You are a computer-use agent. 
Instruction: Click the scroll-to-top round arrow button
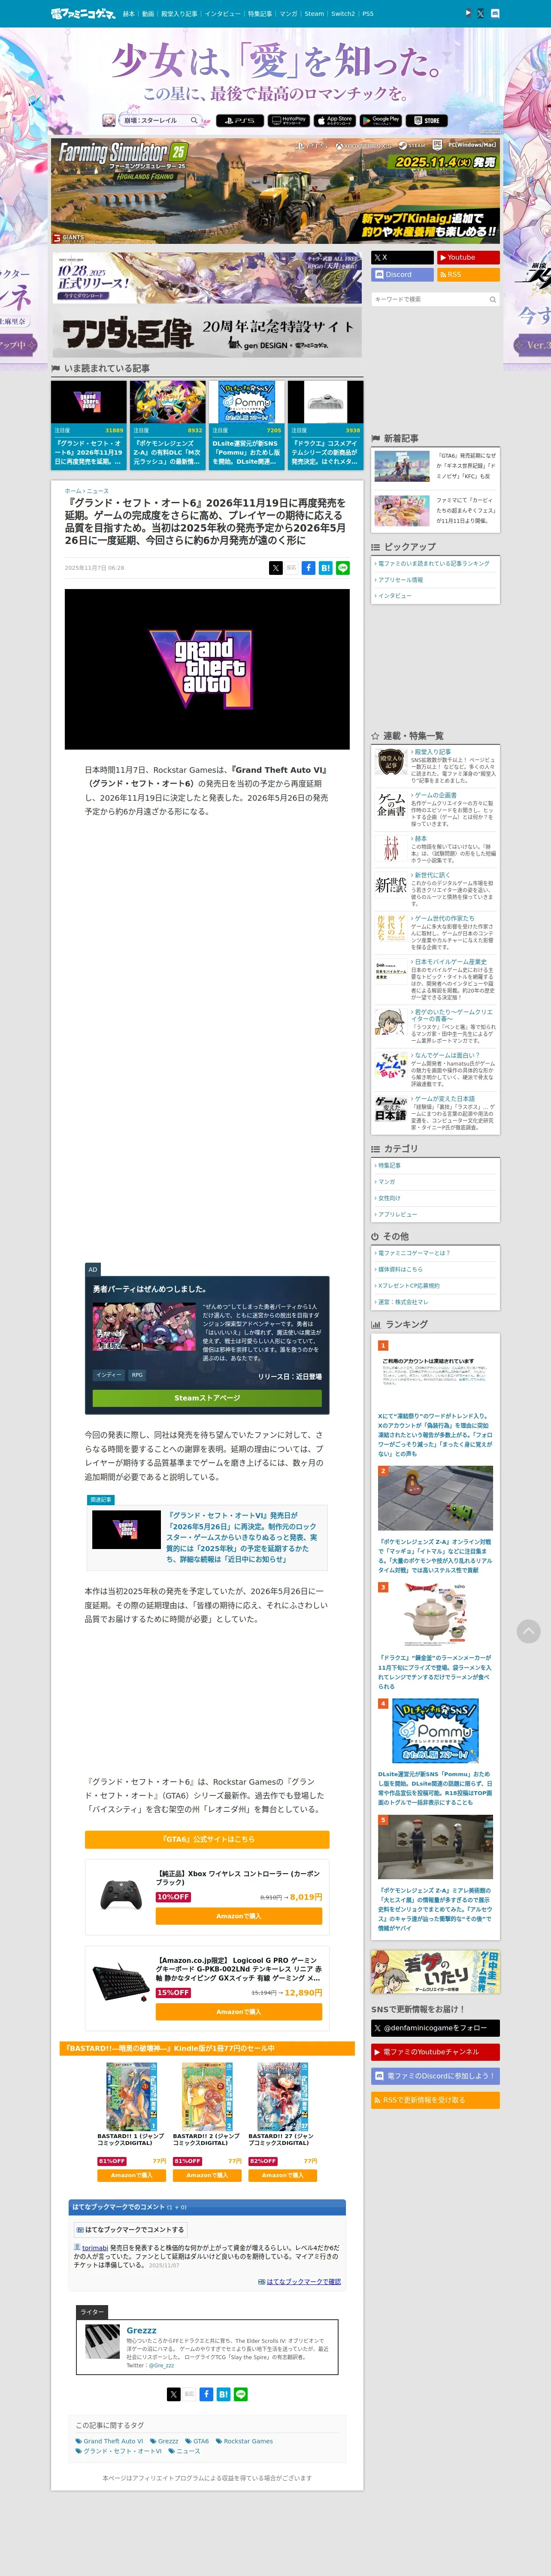528,1631
